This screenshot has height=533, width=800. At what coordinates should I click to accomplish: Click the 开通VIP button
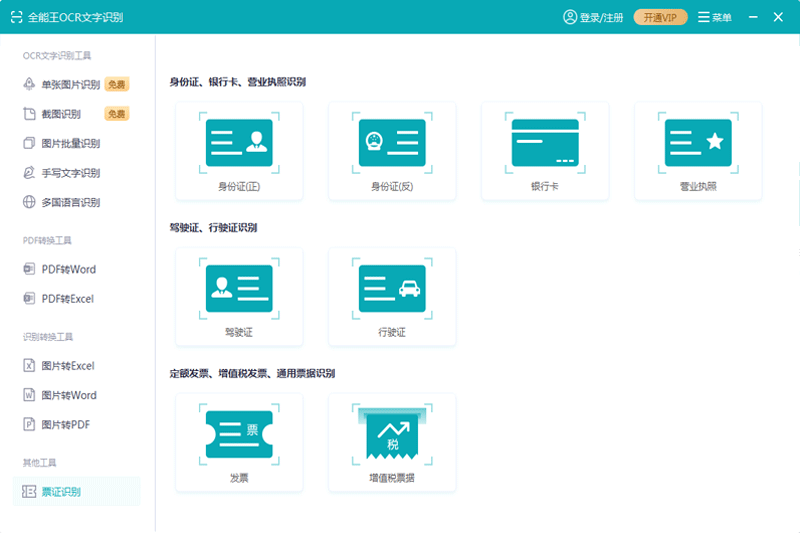(x=660, y=18)
